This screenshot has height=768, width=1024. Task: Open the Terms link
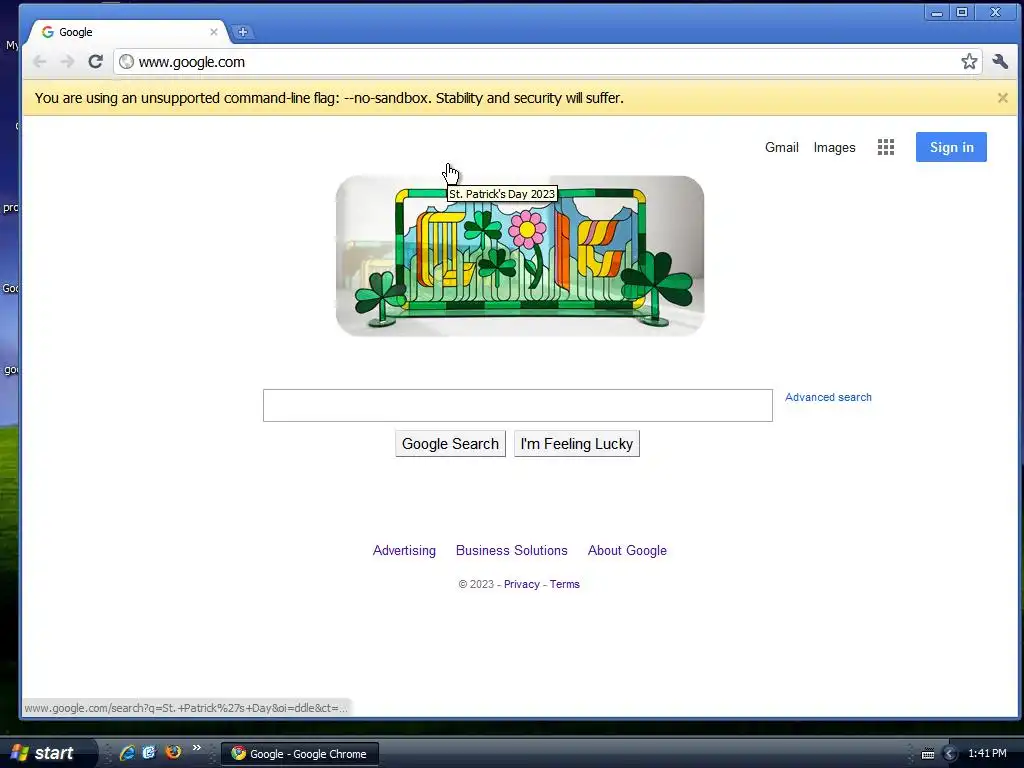click(x=564, y=584)
